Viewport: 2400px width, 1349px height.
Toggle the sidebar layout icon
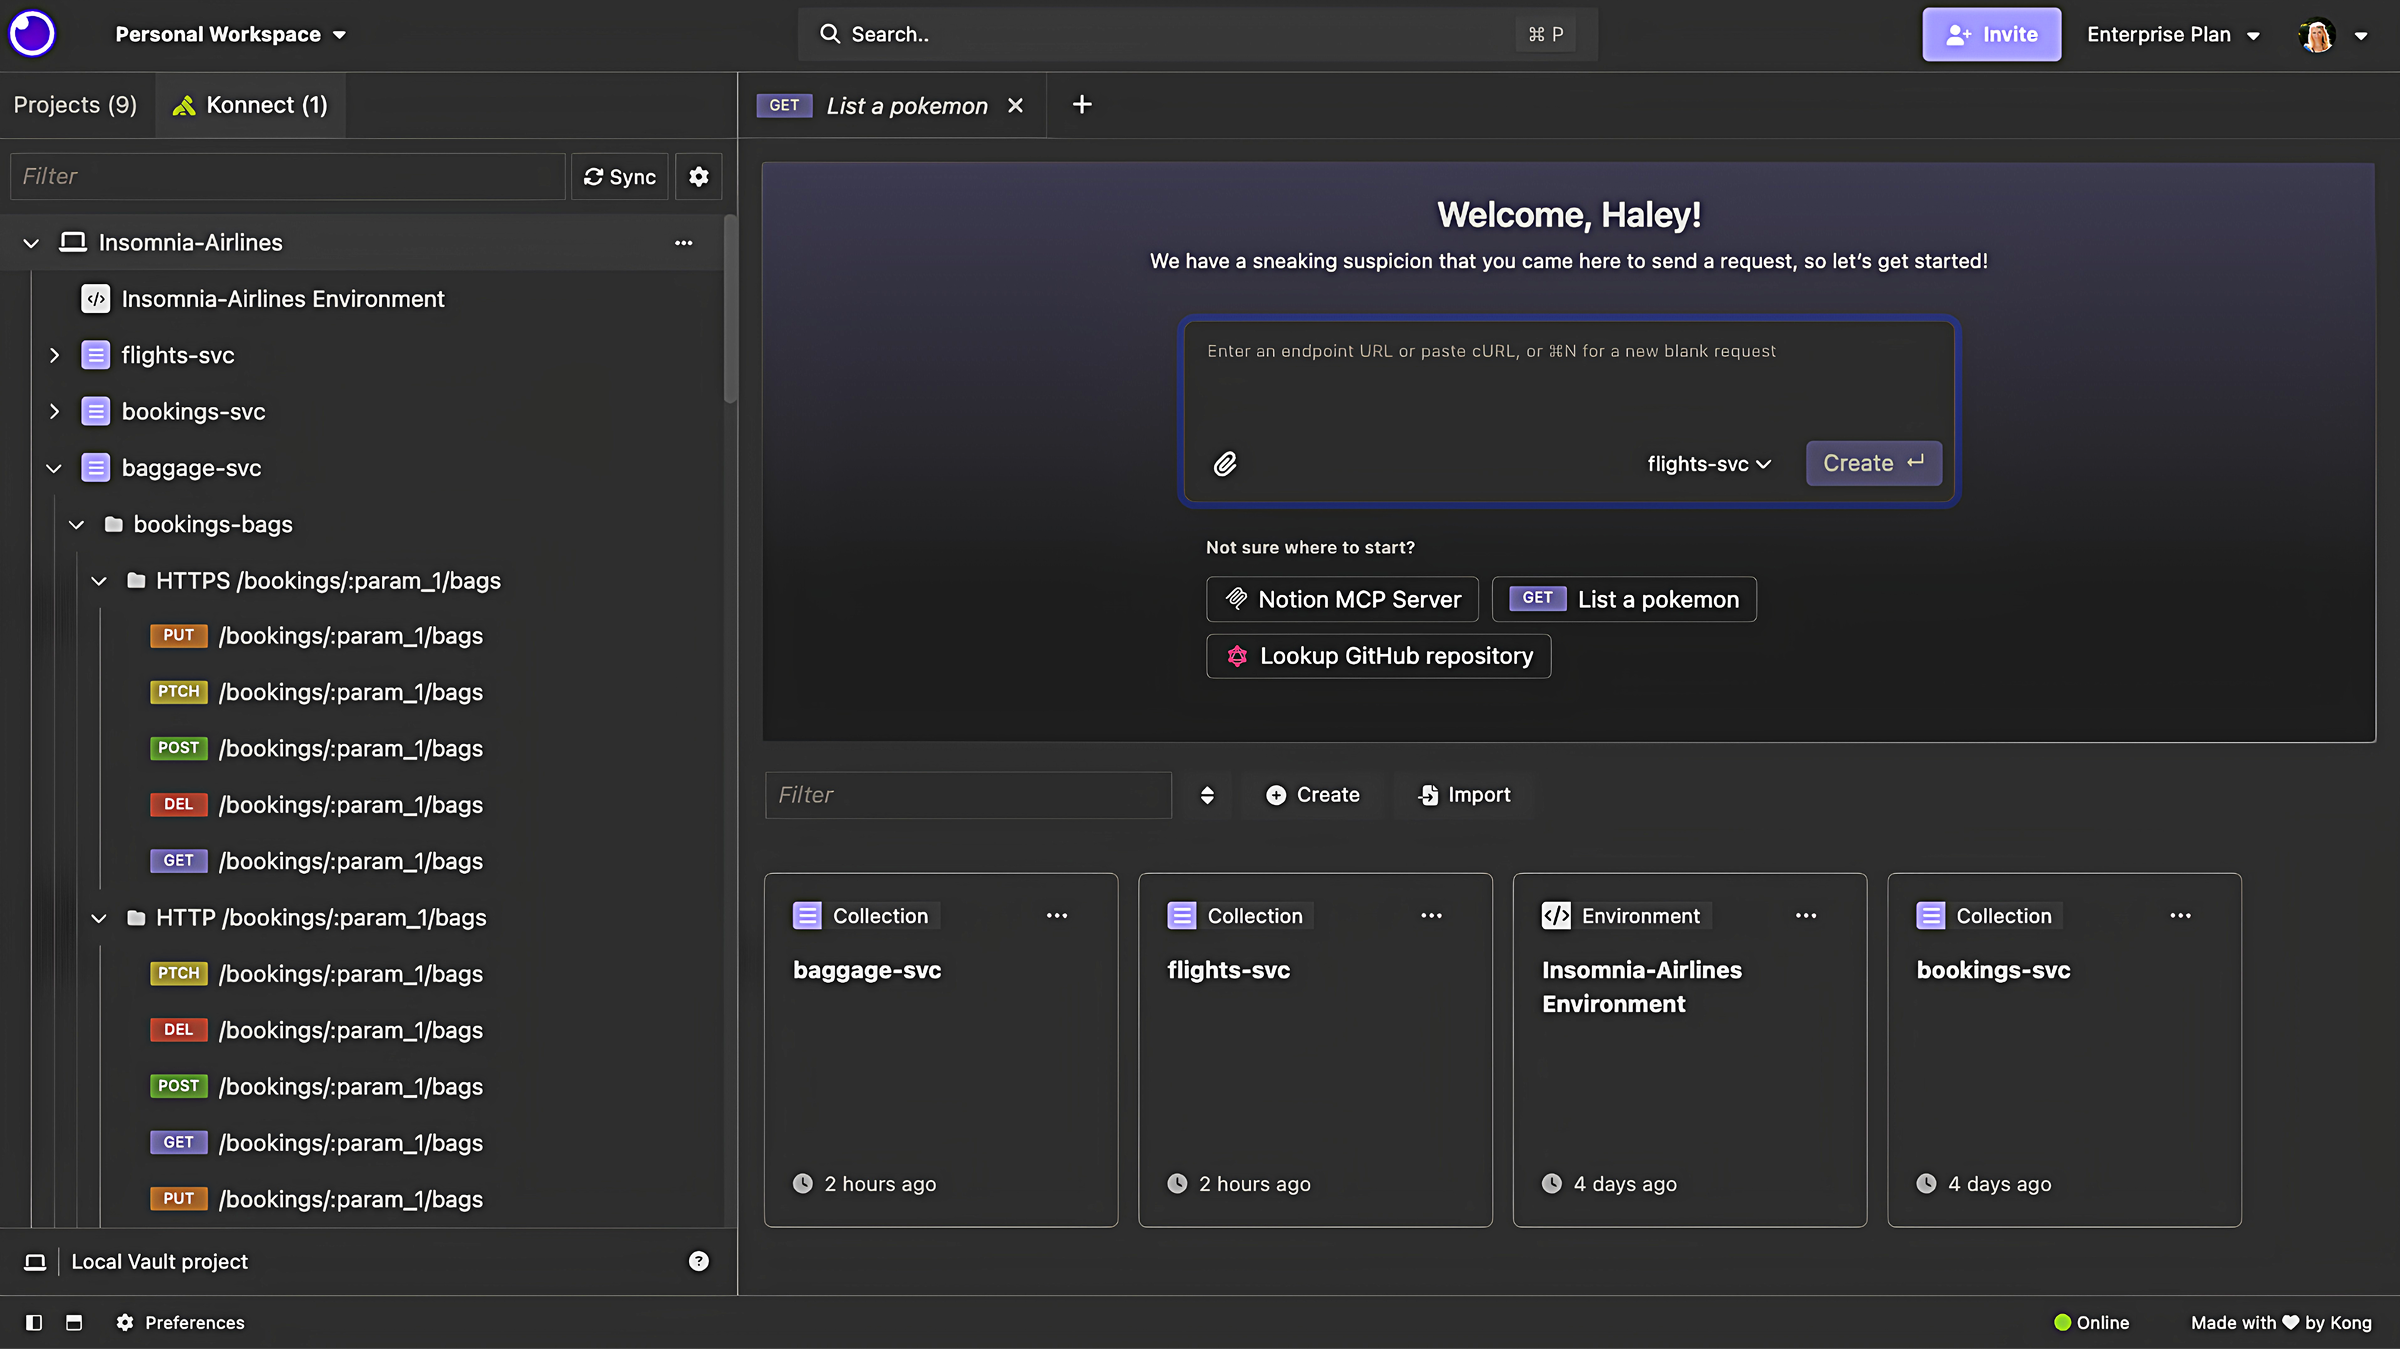(33, 1322)
